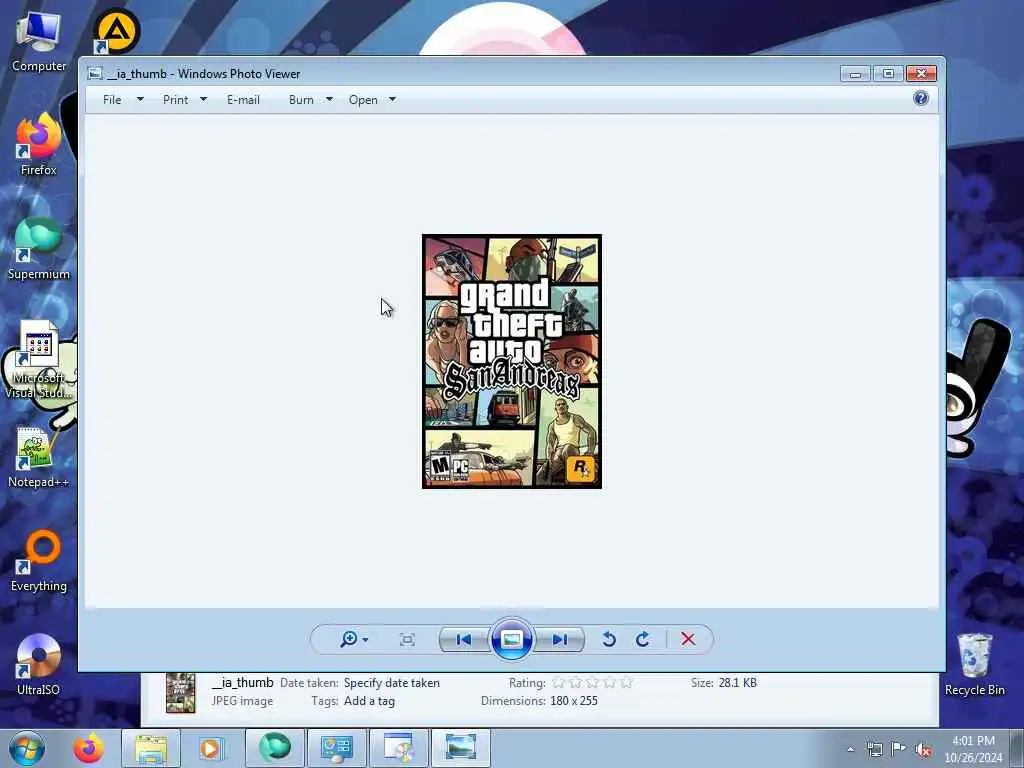Click the Fit to window icon
The image size is (1024, 768).
[x=407, y=639]
